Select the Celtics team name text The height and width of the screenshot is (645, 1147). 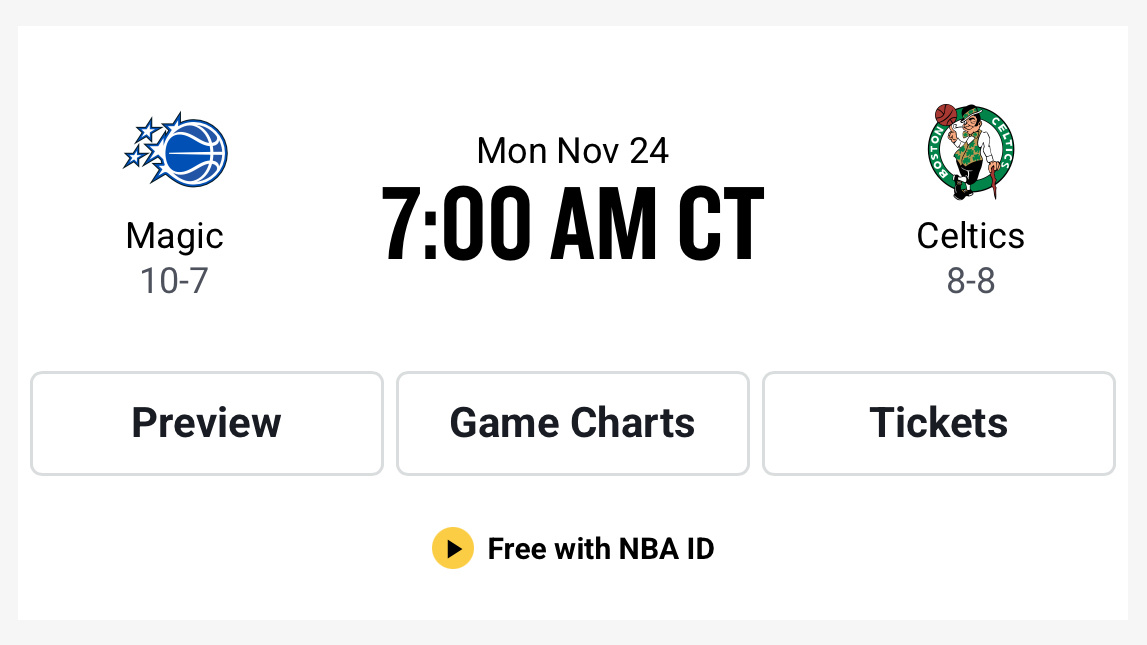tap(970, 236)
